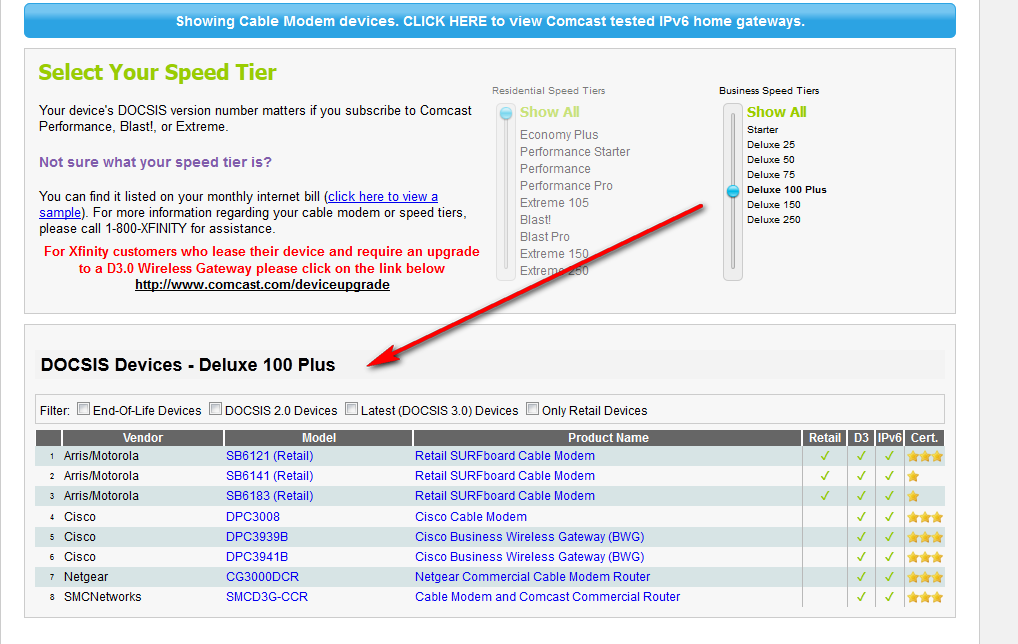Click the Vendor column header
This screenshot has height=644, width=1018.
[143, 437]
